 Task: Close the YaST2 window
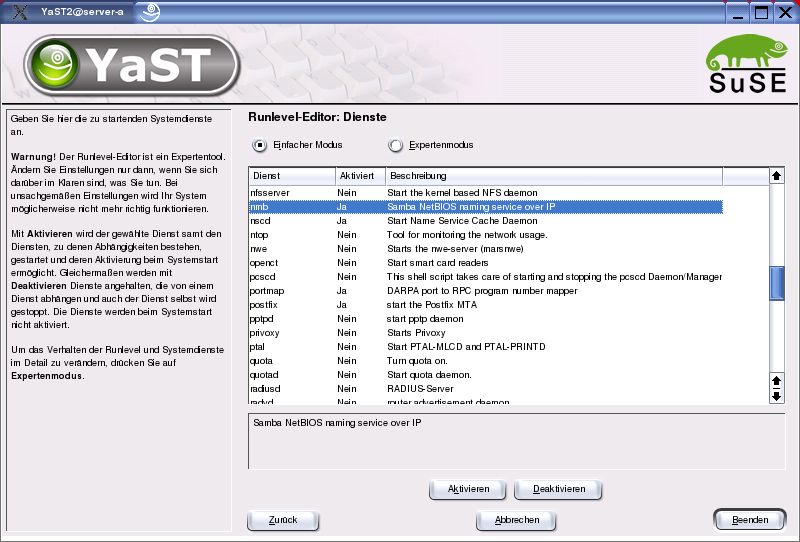[786, 13]
